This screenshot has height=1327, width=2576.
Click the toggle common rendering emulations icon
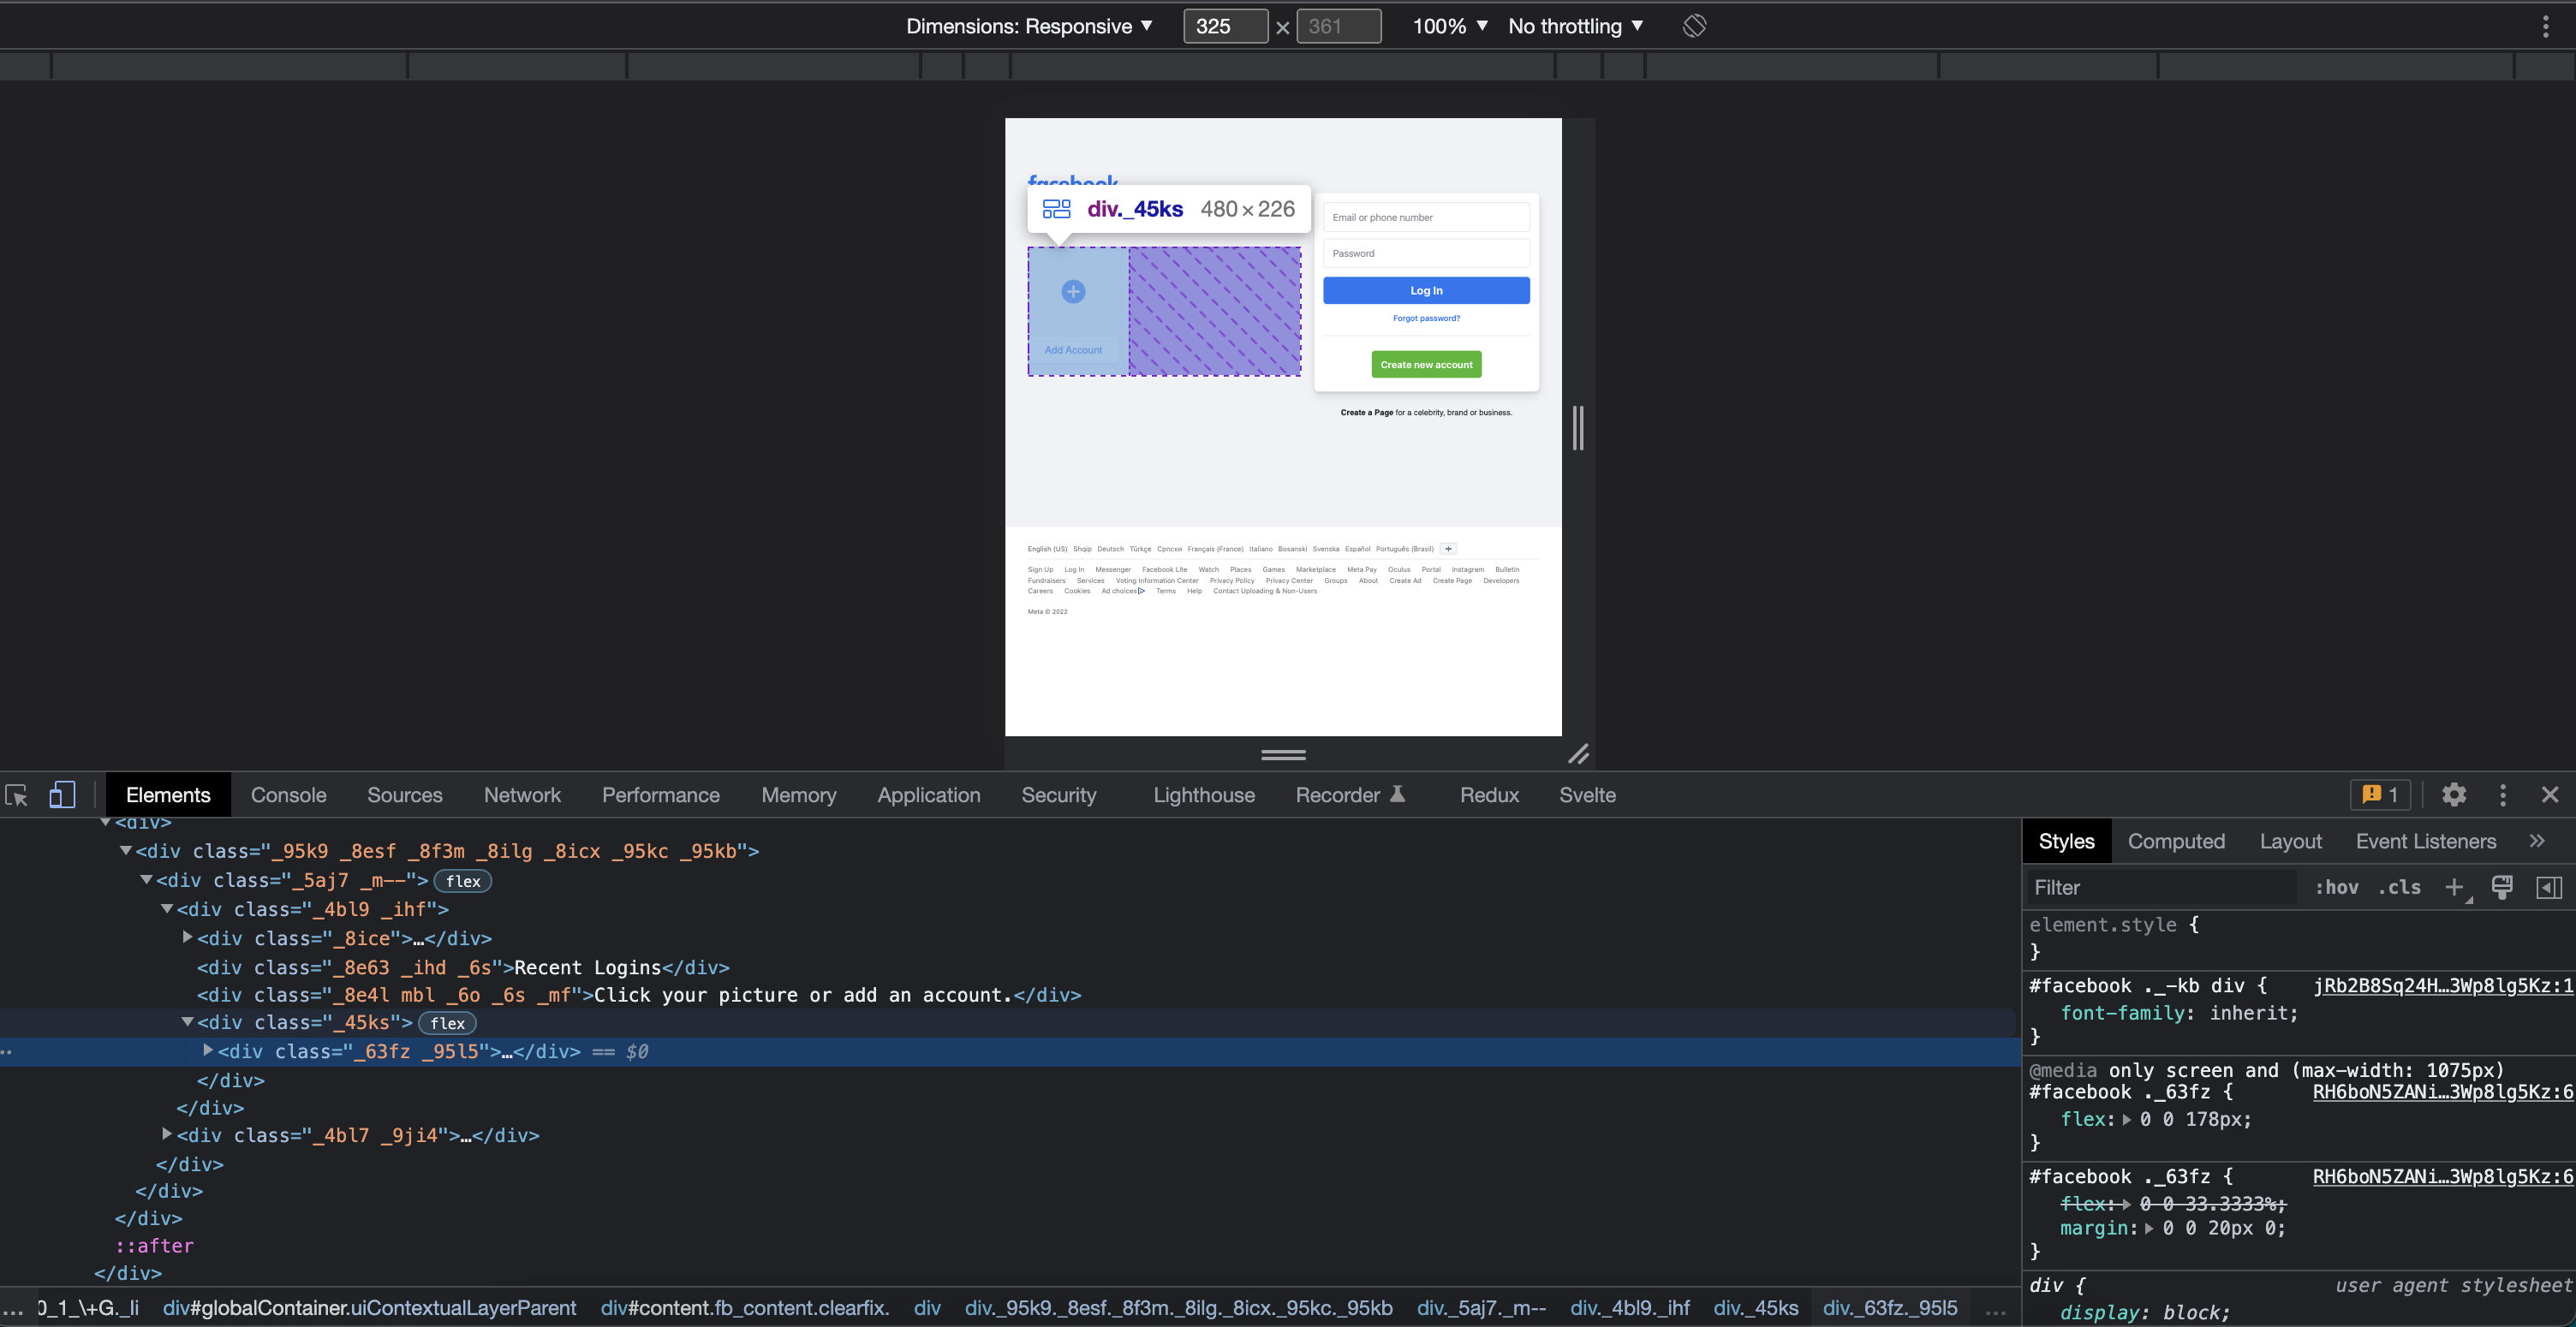click(2503, 887)
